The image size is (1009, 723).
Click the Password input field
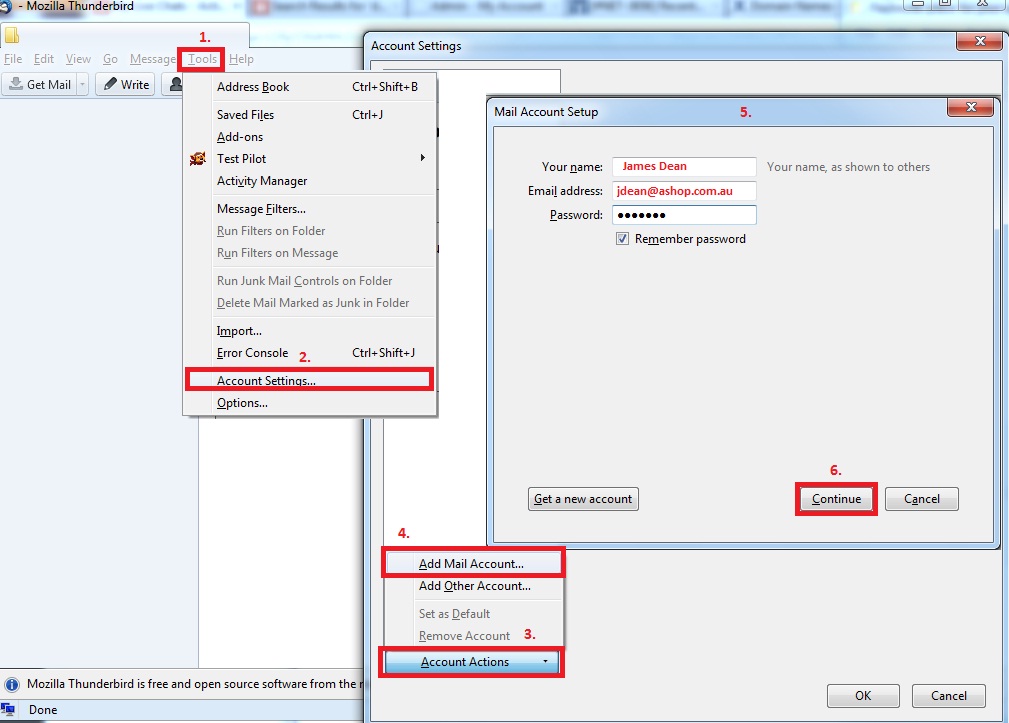tap(684, 215)
